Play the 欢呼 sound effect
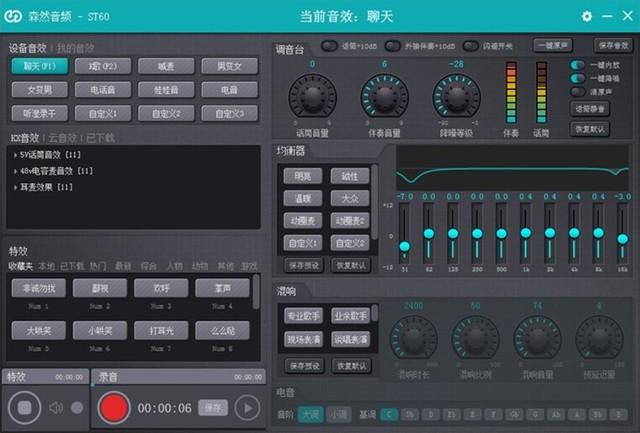Viewport: 640px width, 433px height. point(161,289)
